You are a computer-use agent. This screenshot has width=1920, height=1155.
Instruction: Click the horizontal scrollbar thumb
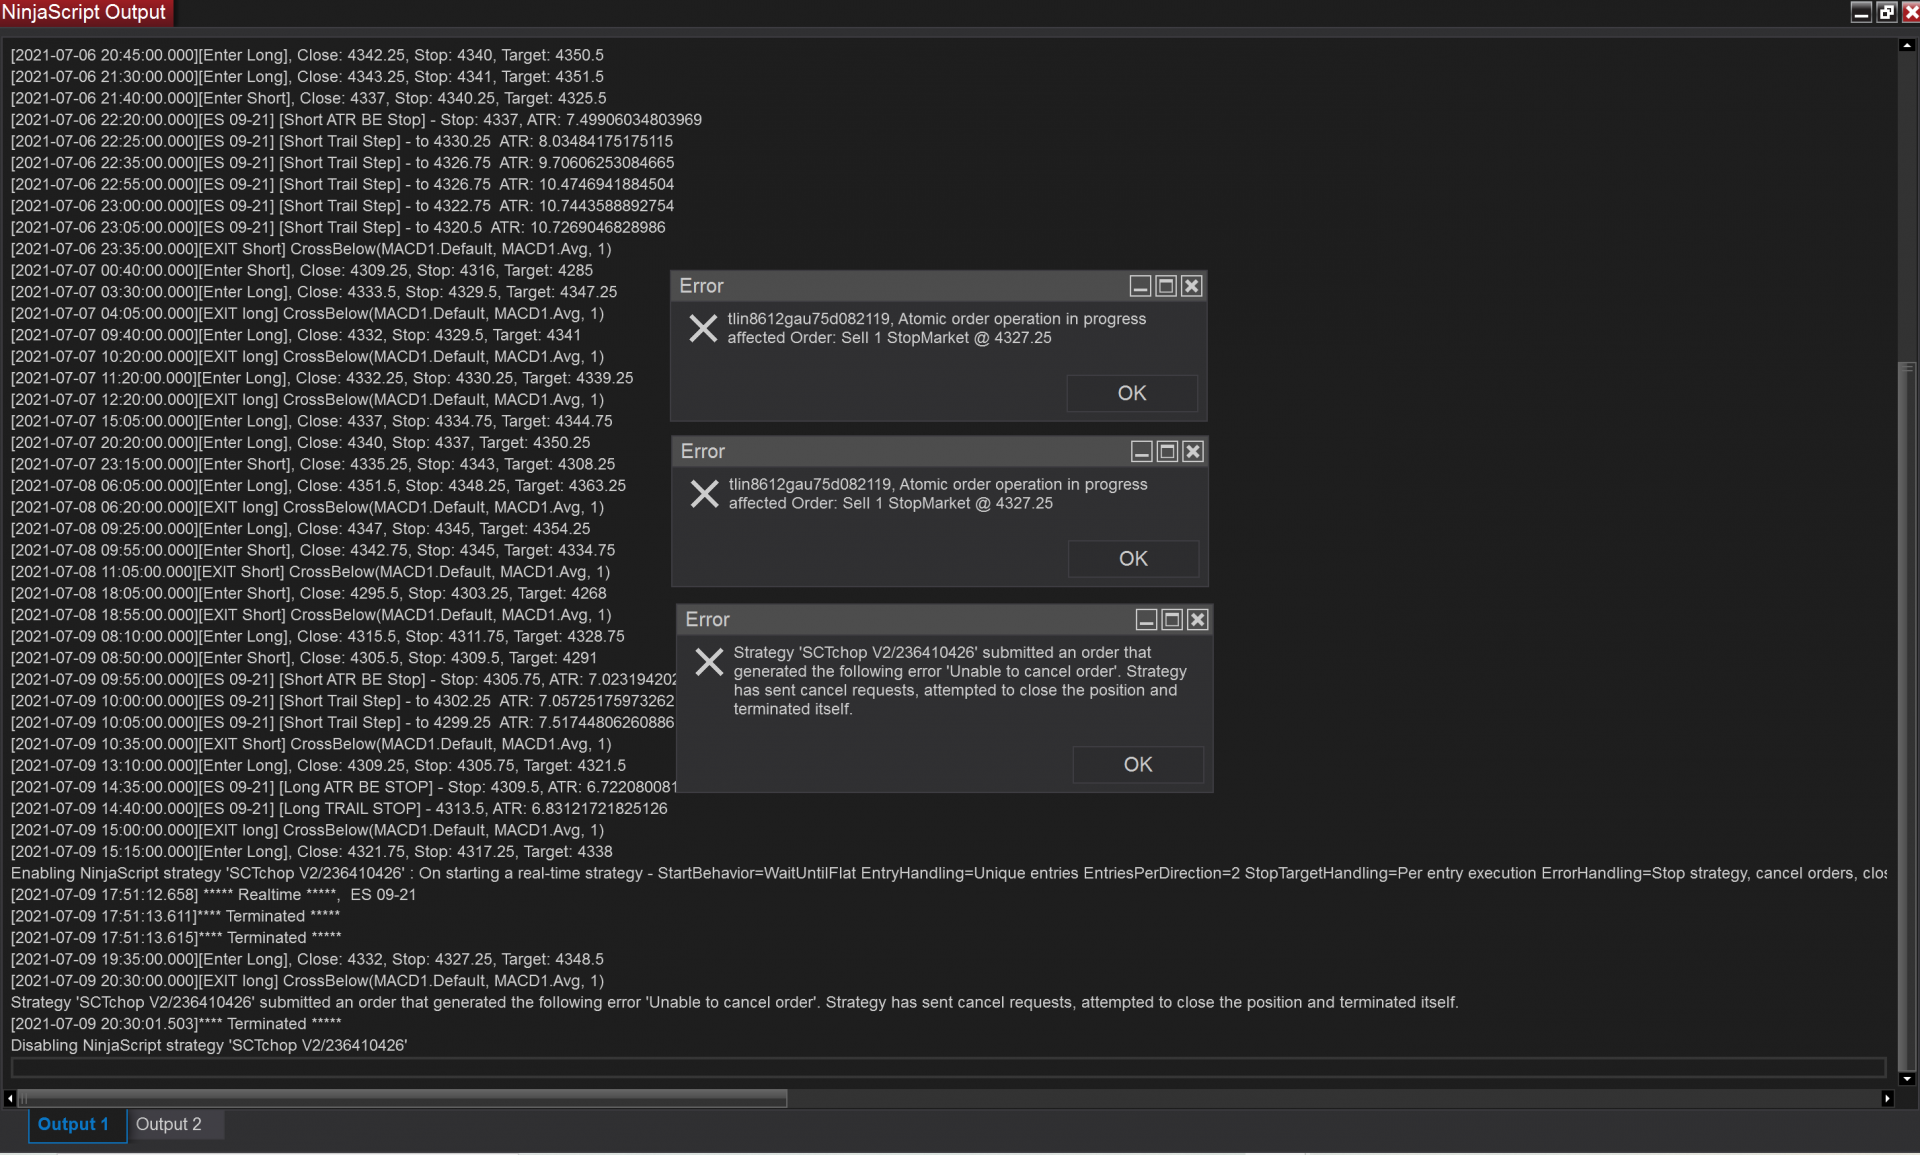(x=400, y=1099)
